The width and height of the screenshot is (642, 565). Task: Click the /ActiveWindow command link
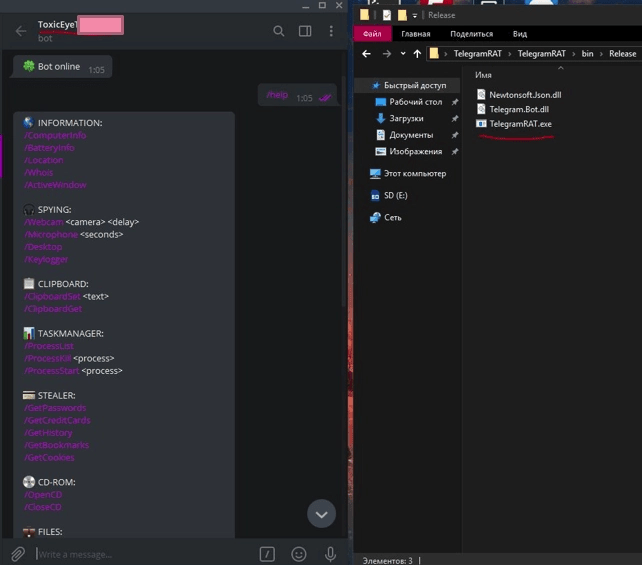[55, 185]
